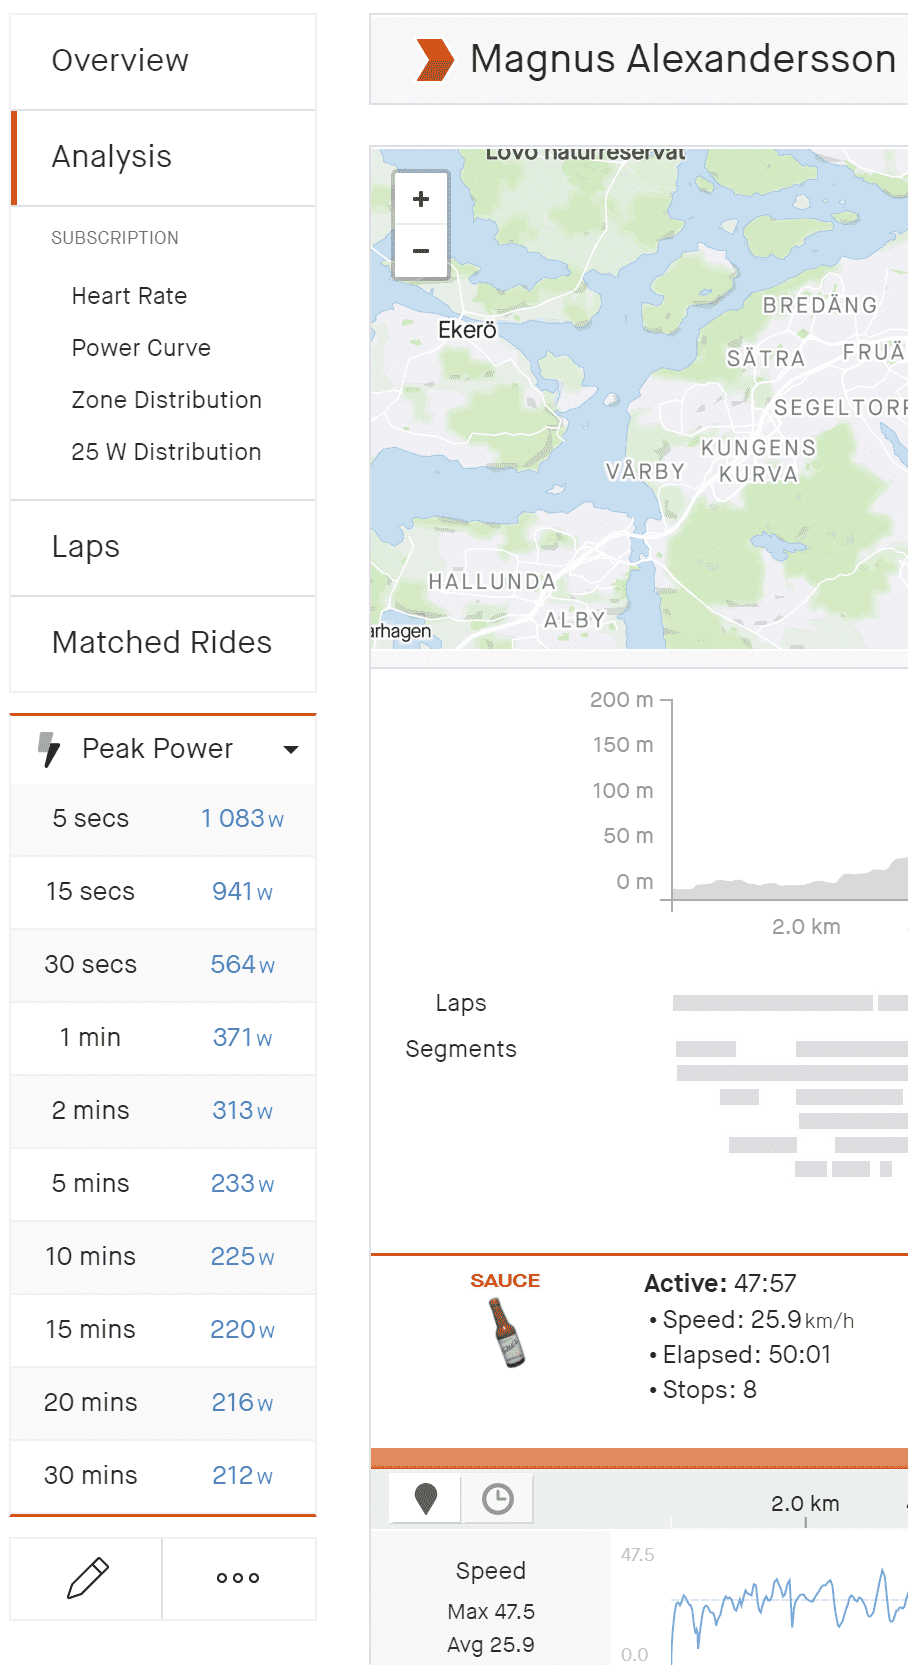The height and width of the screenshot is (1665, 908).
Task: Open Heart Rate analysis
Action: click(x=129, y=296)
